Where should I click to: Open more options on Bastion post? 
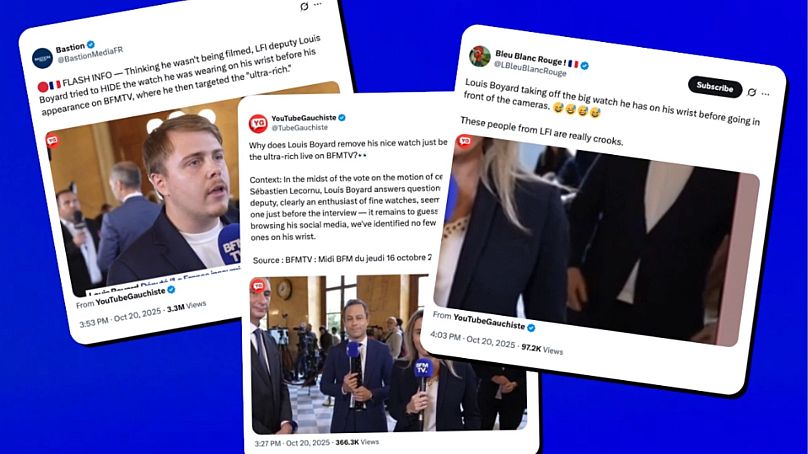point(318,4)
